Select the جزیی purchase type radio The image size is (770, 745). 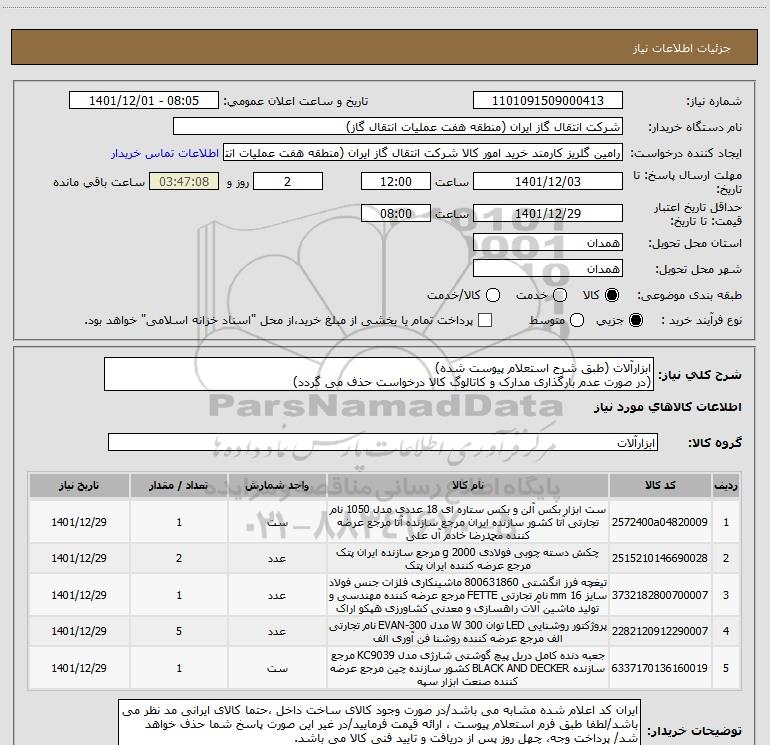[635, 320]
